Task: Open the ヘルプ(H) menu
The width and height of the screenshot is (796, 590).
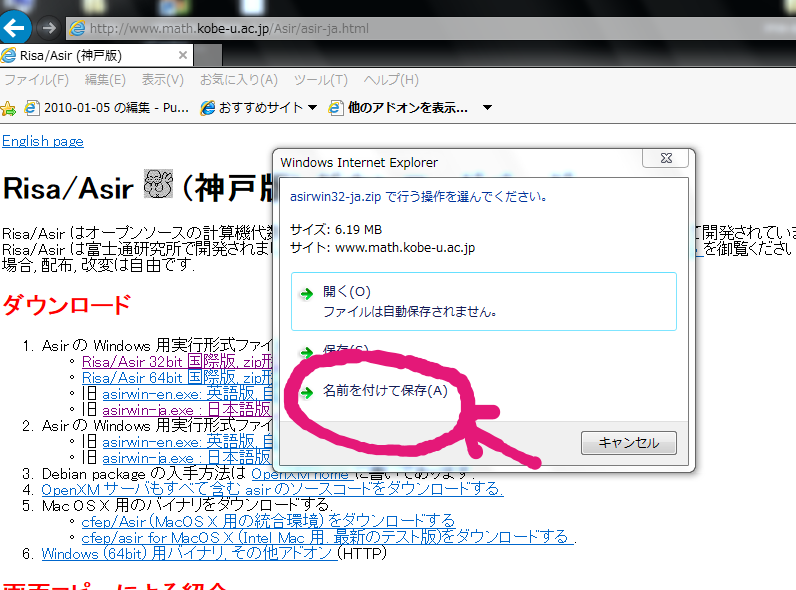Action: [391, 80]
